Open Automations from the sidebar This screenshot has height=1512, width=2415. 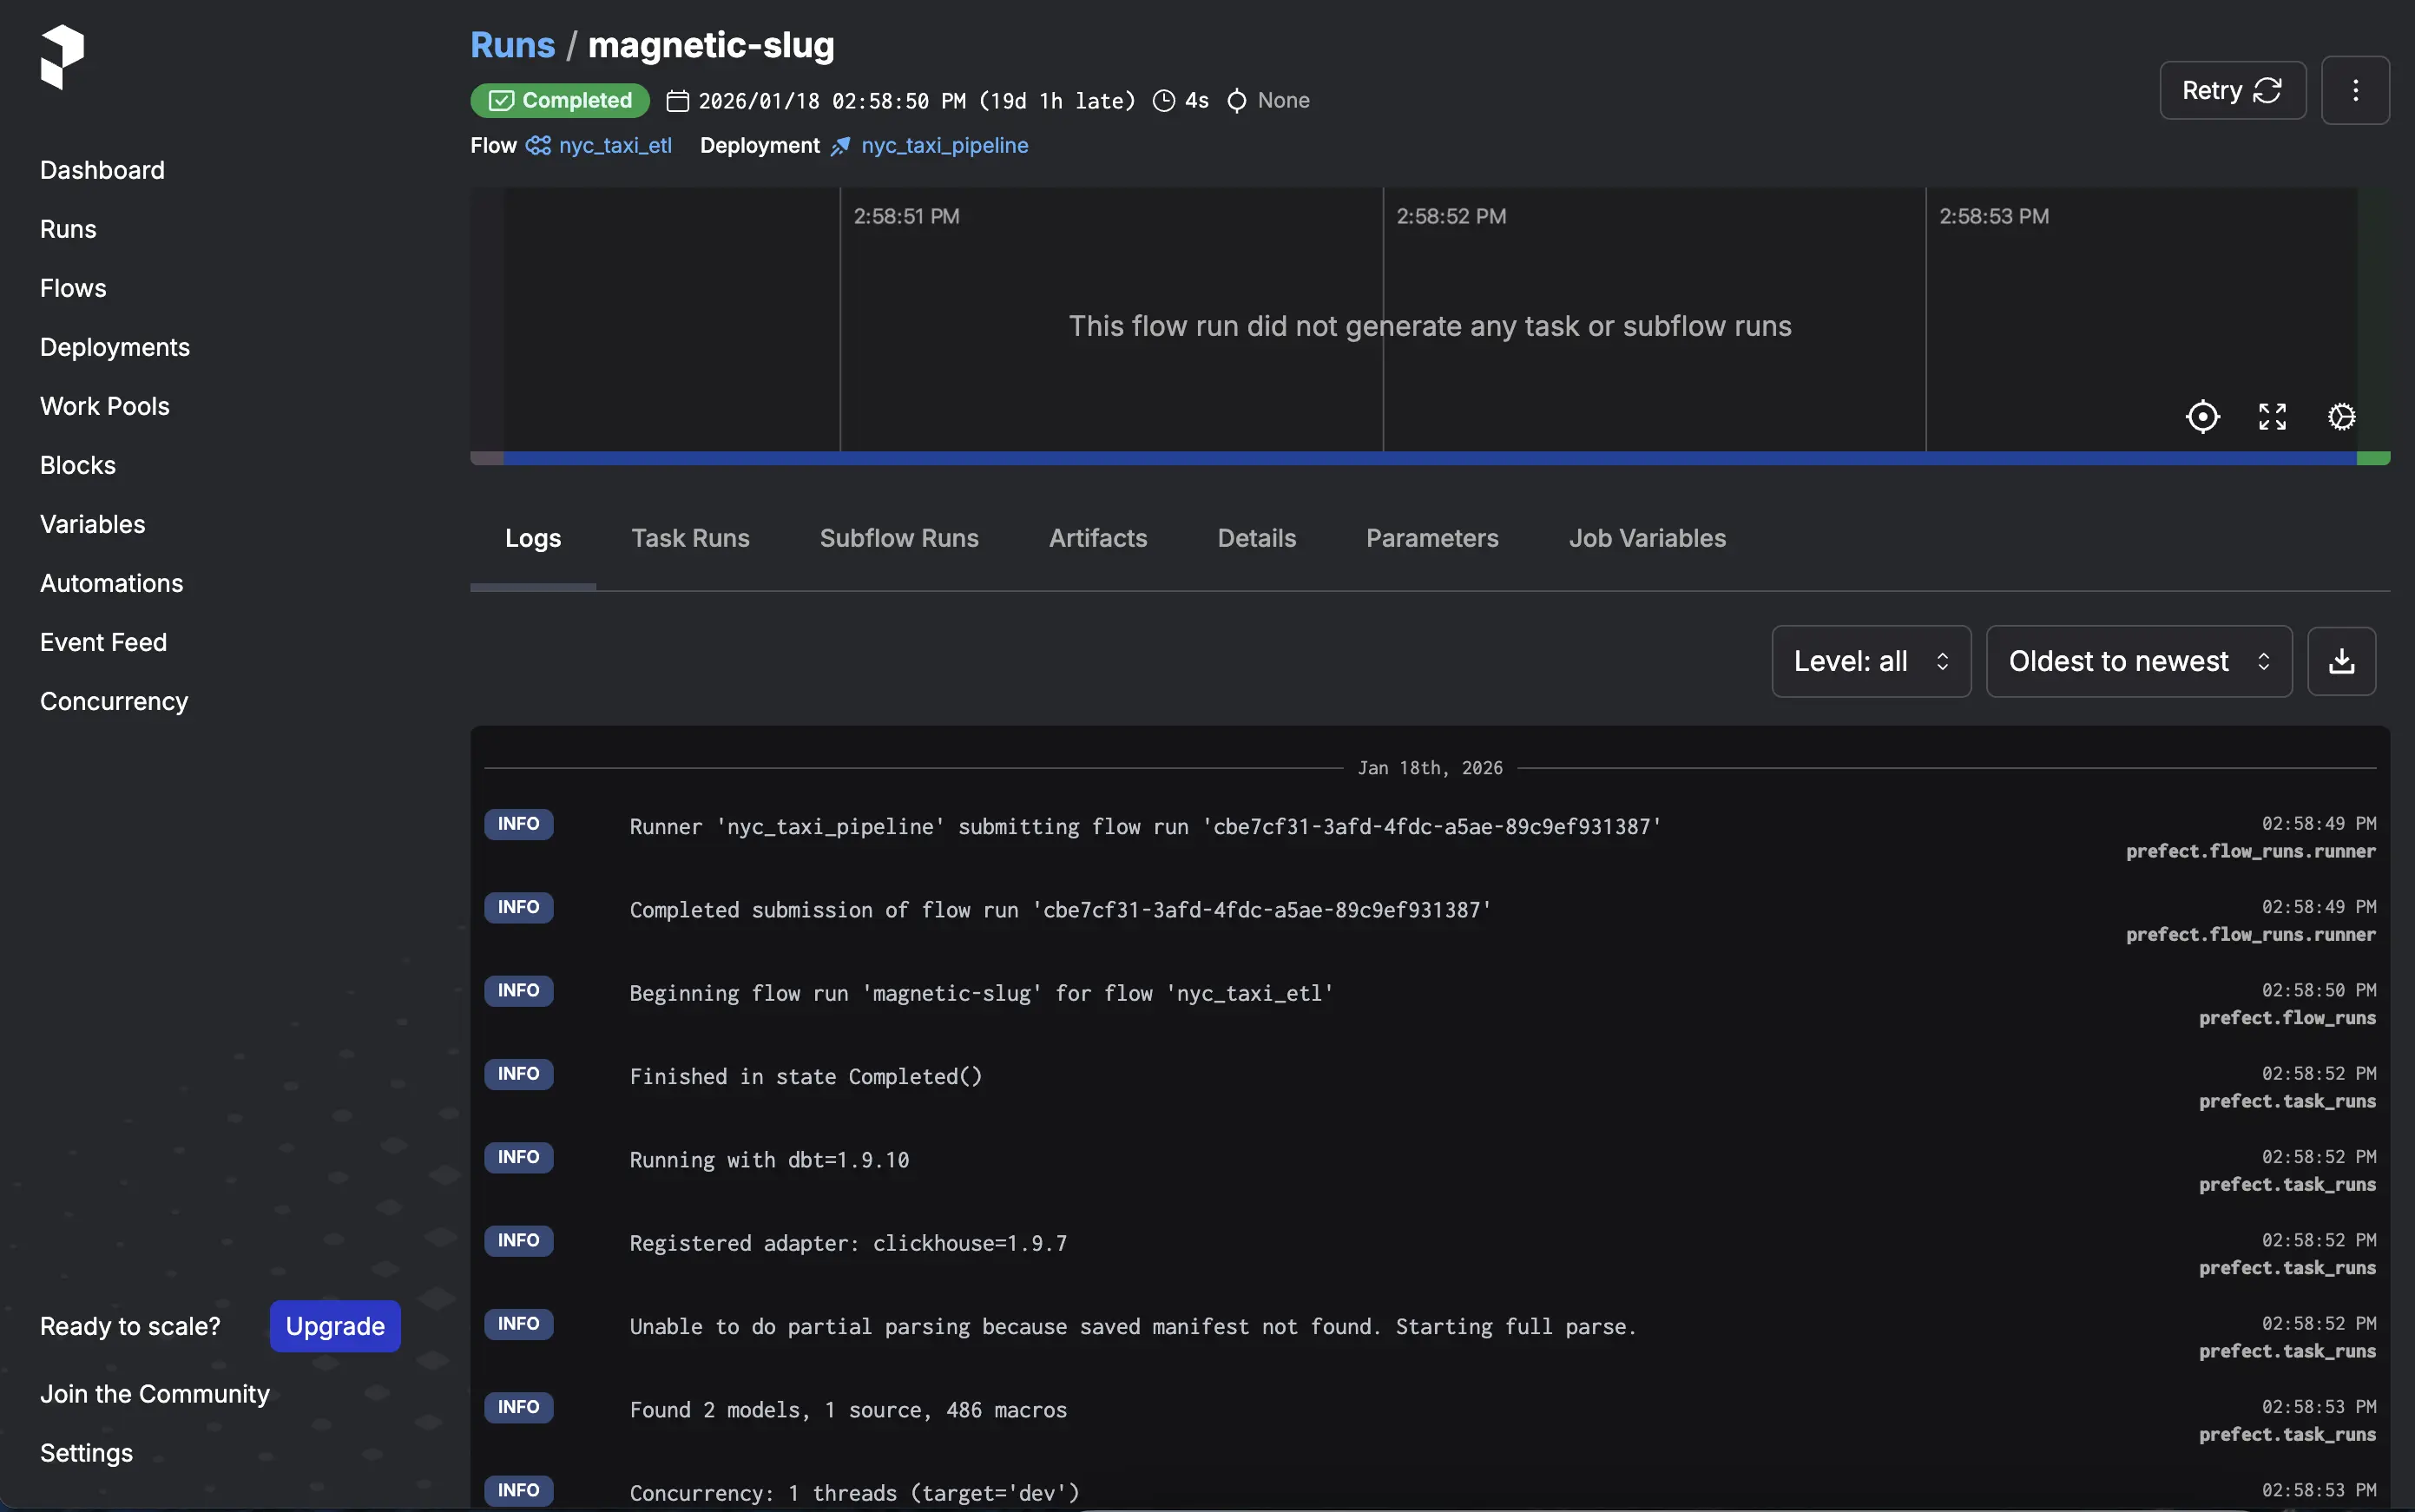(x=111, y=583)
